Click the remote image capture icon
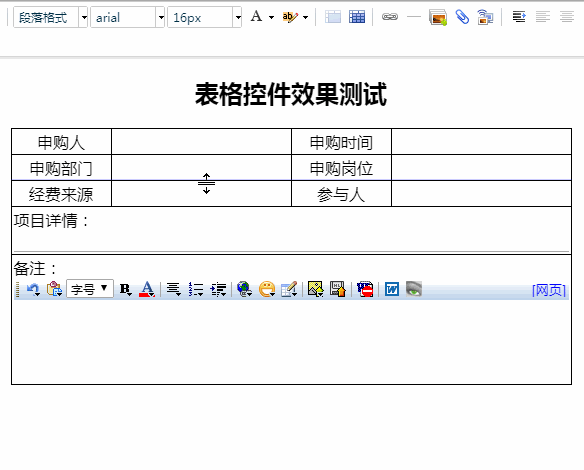This screenshot has width=584, height=470. point(485,17)
